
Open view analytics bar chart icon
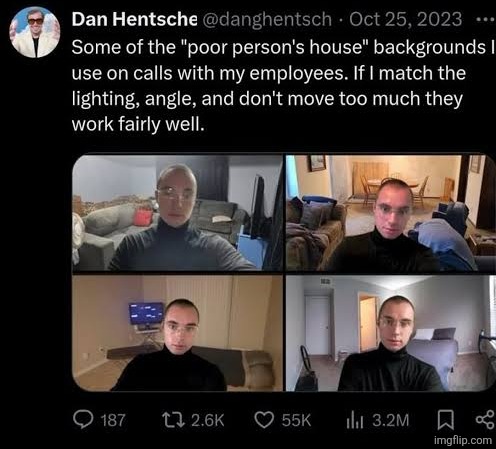[355, 421]
